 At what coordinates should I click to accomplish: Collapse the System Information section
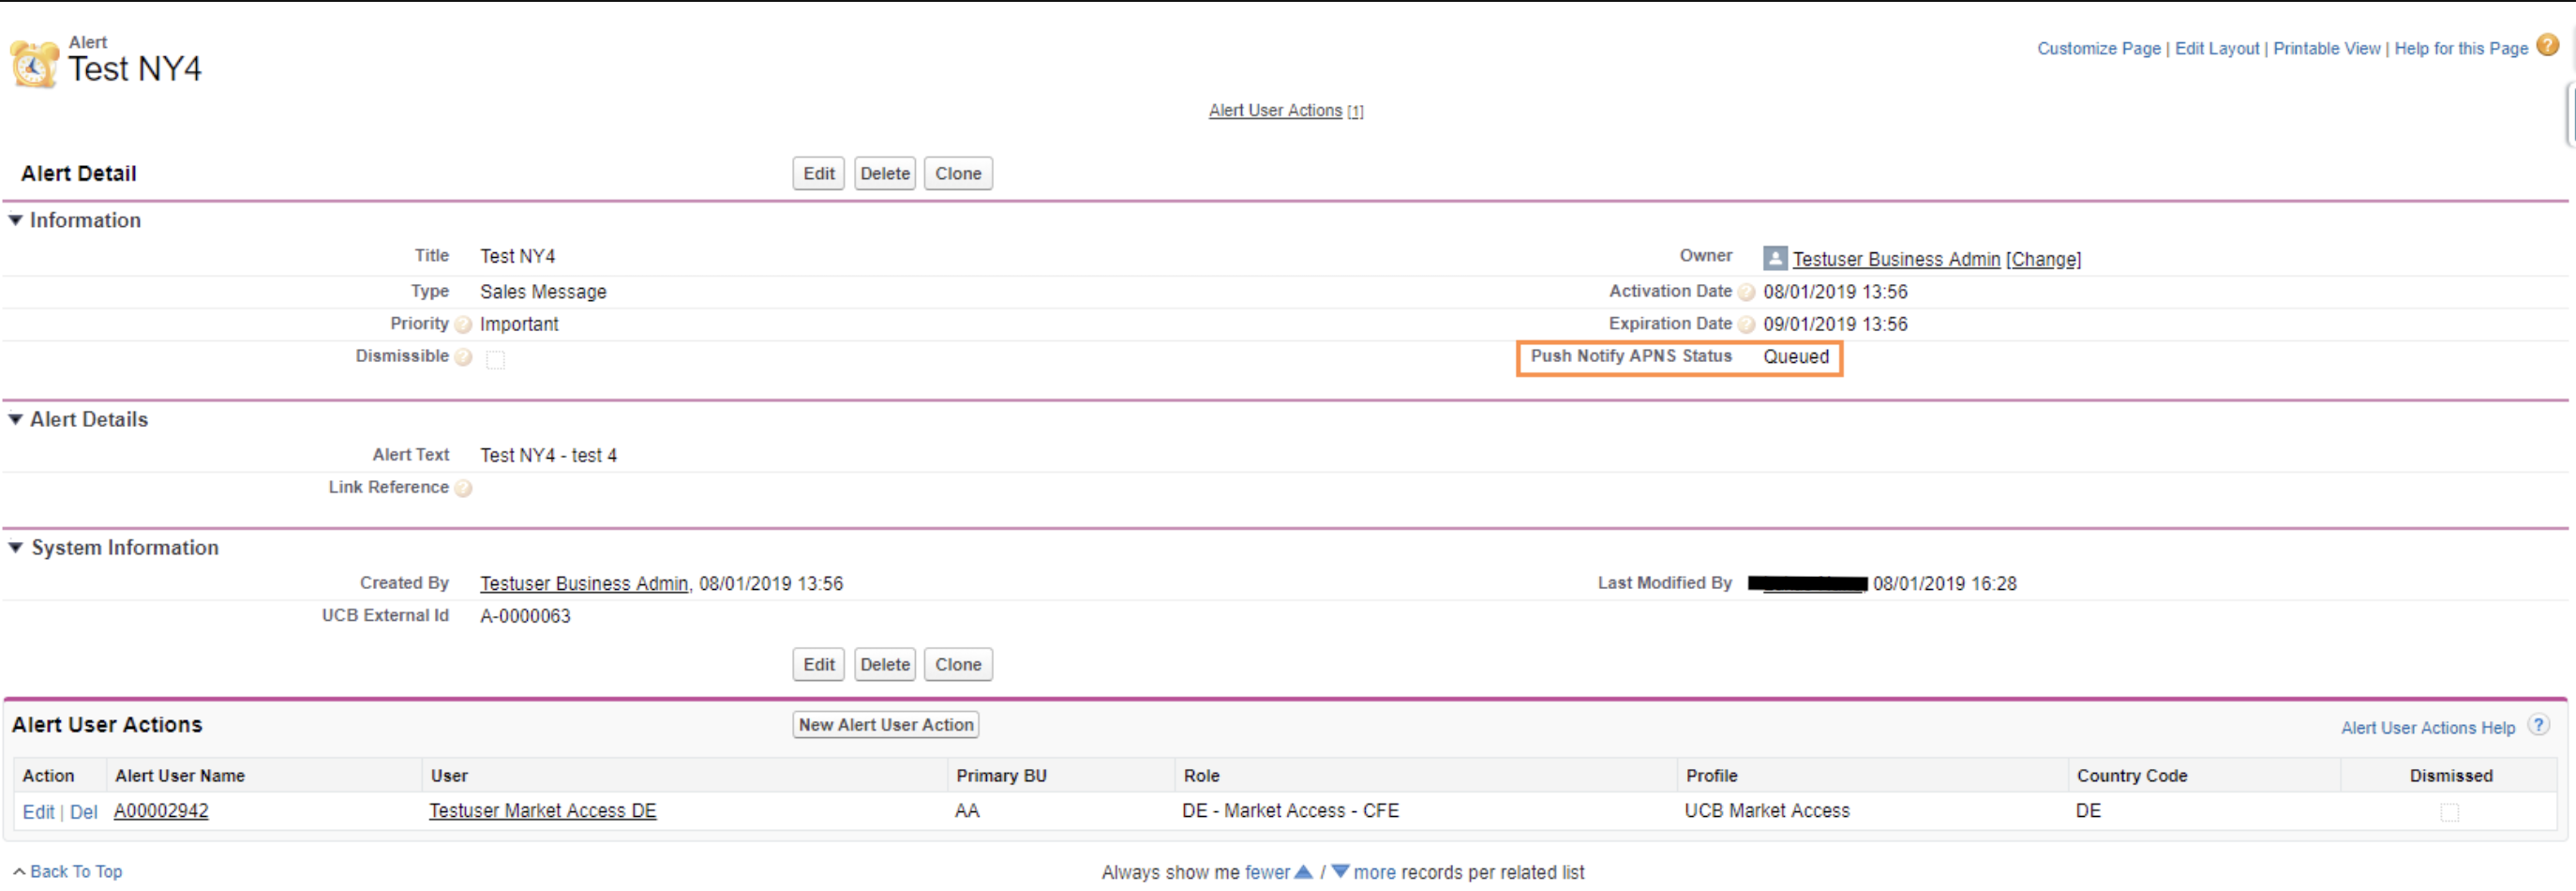point(16,547)
